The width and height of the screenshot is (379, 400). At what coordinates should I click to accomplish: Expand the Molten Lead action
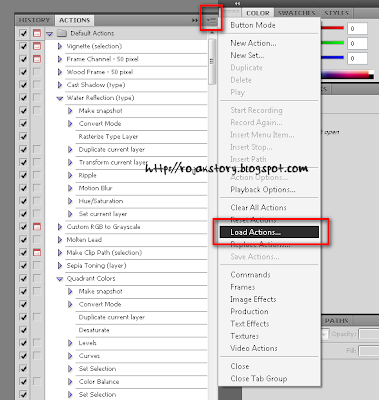60,240
